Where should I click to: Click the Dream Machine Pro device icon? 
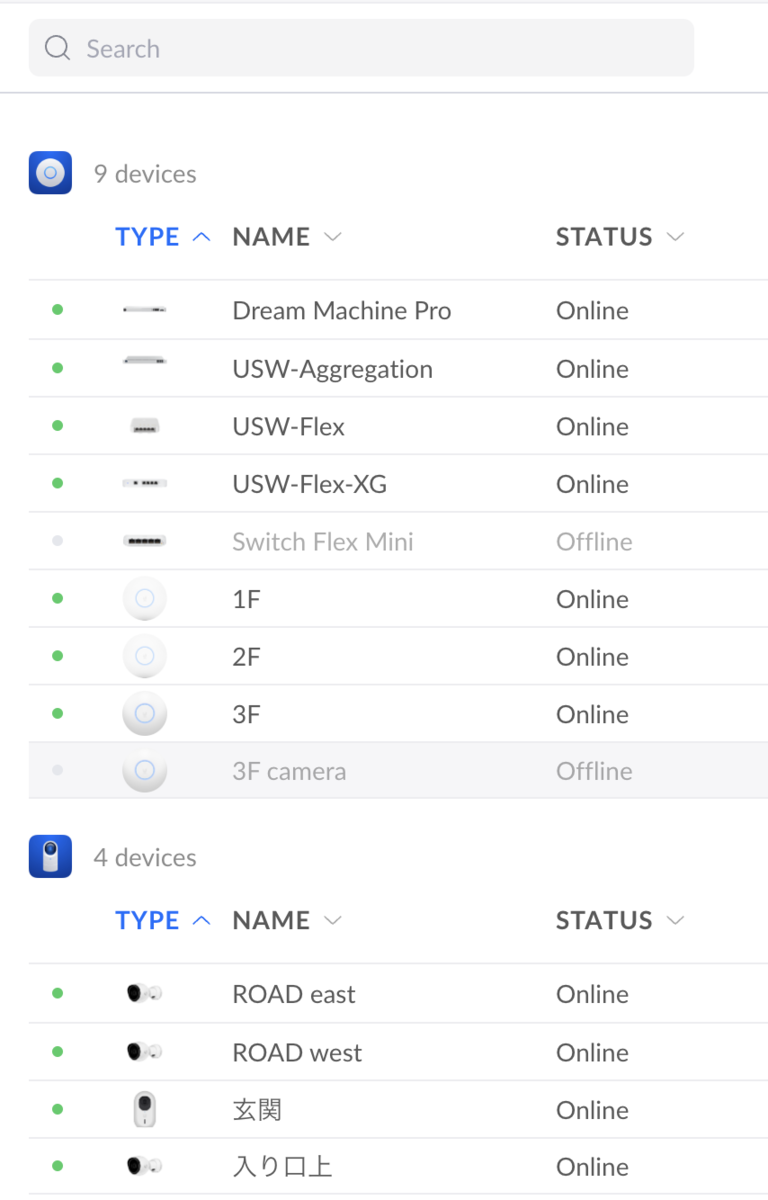pyautogui.click(x=145, y=310)
